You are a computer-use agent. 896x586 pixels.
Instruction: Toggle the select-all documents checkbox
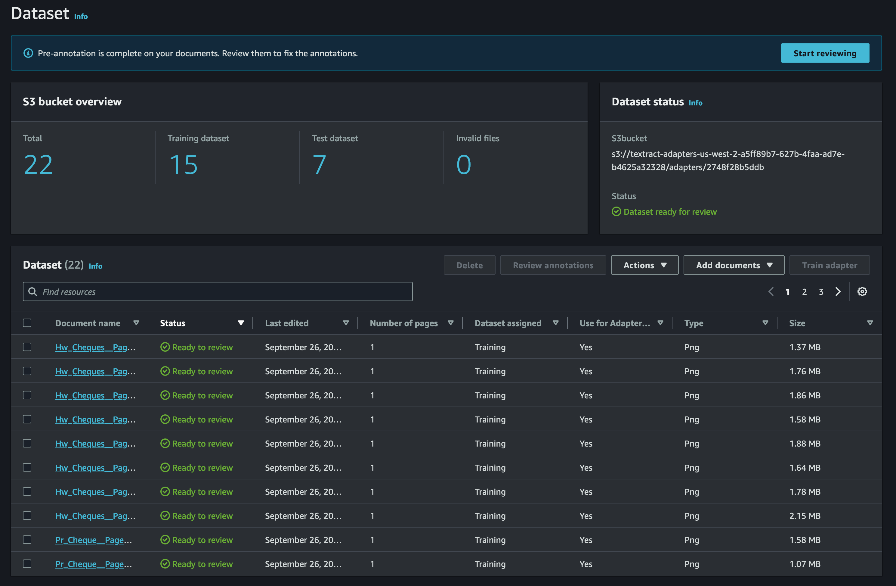click(28, 323)
